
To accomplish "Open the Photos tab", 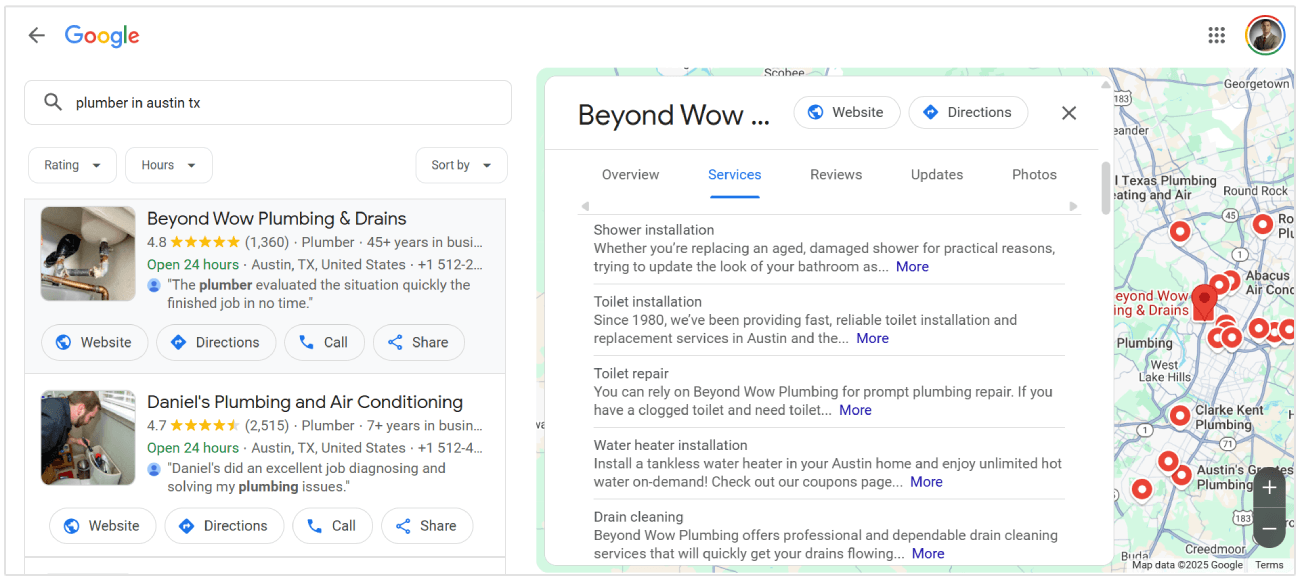I will (x=1034, y=174).
